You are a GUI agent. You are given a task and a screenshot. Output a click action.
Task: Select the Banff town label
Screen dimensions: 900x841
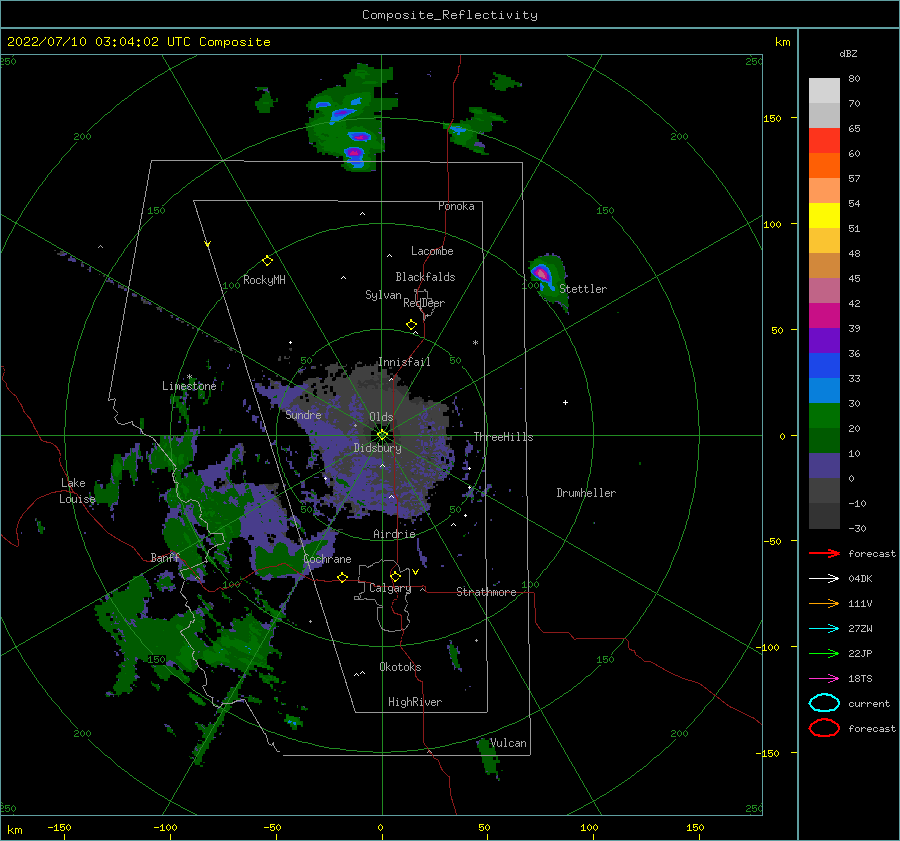tap(165, 557)
